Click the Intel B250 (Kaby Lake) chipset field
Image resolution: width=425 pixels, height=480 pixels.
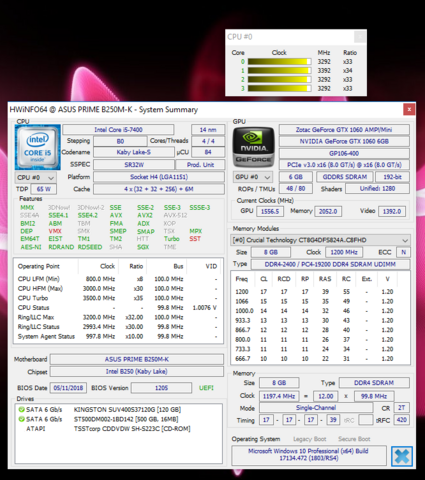pos(137,371)
